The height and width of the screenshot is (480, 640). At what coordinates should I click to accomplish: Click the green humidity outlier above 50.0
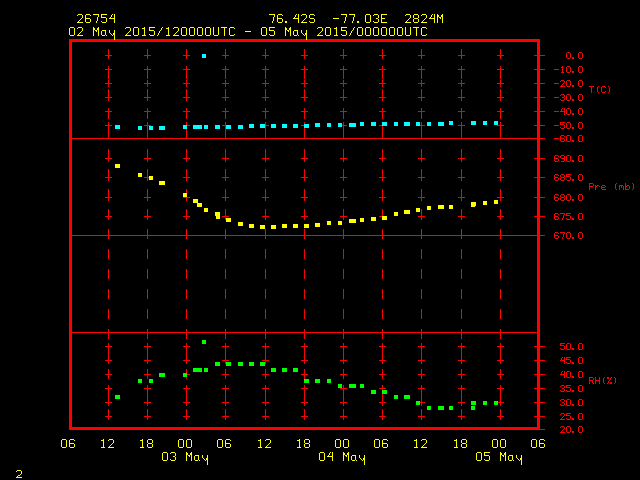[204, 342]
